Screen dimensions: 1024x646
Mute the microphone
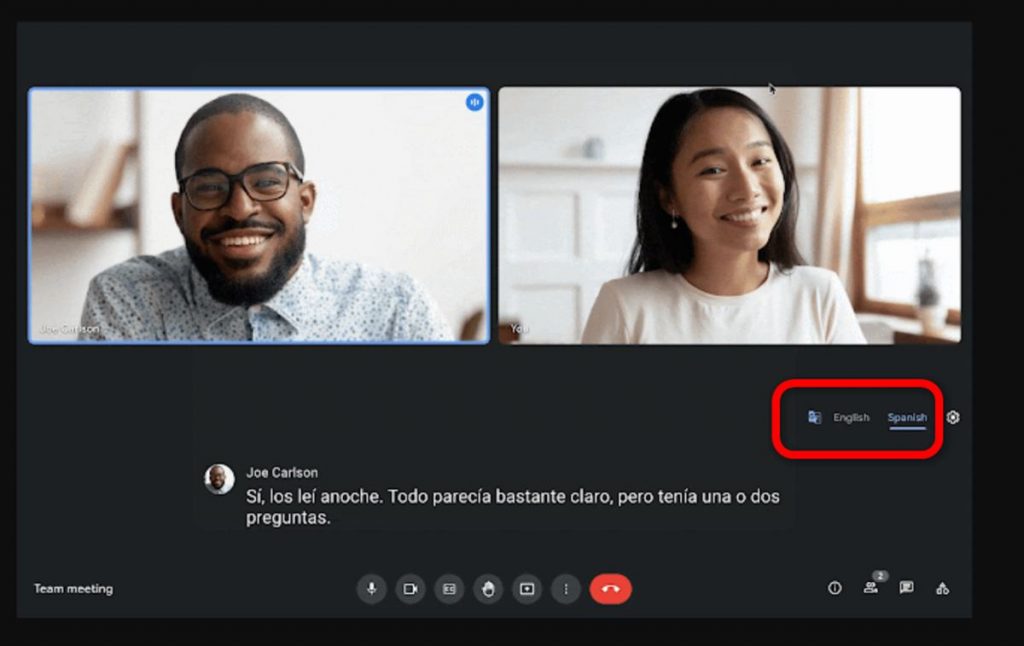click(371, 589)
